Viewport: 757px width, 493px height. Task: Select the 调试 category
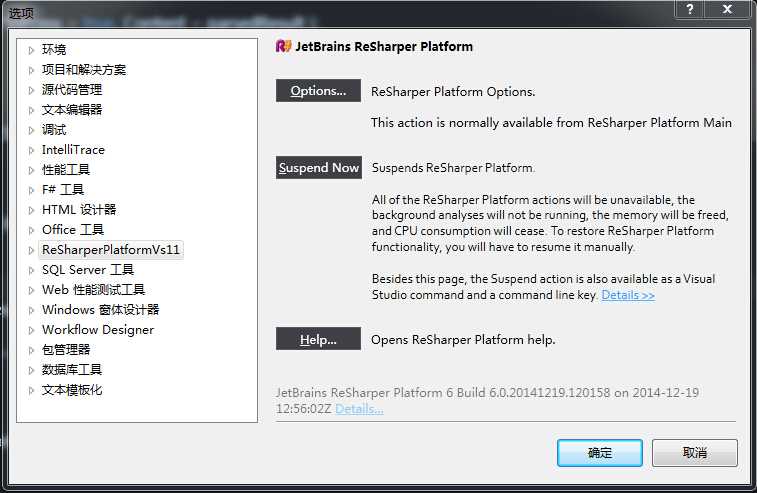coord(54,130)
